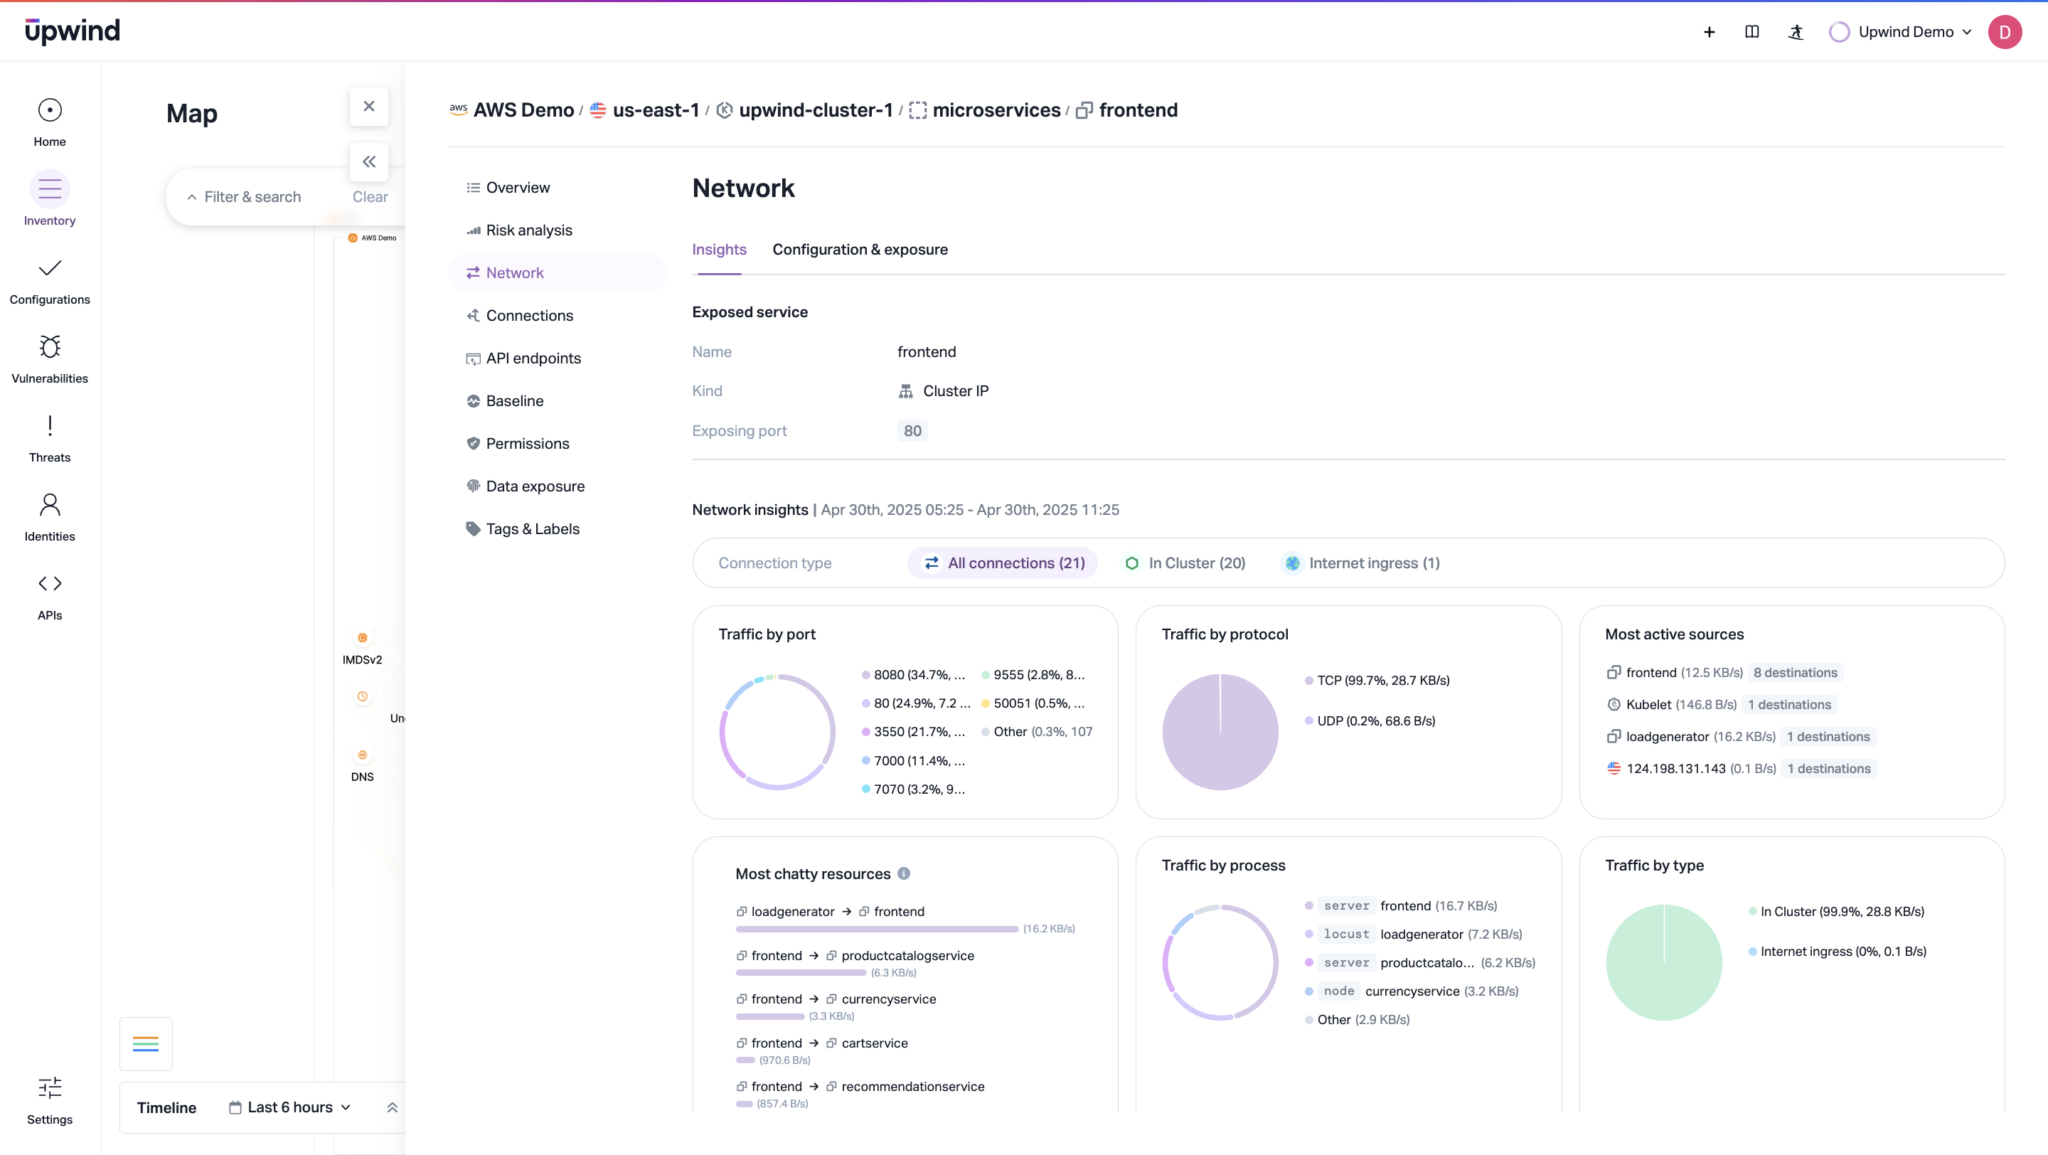
Task: Select the Vulnerabilities bug icon
Action: pyautogui.click(x=48, y=350)
